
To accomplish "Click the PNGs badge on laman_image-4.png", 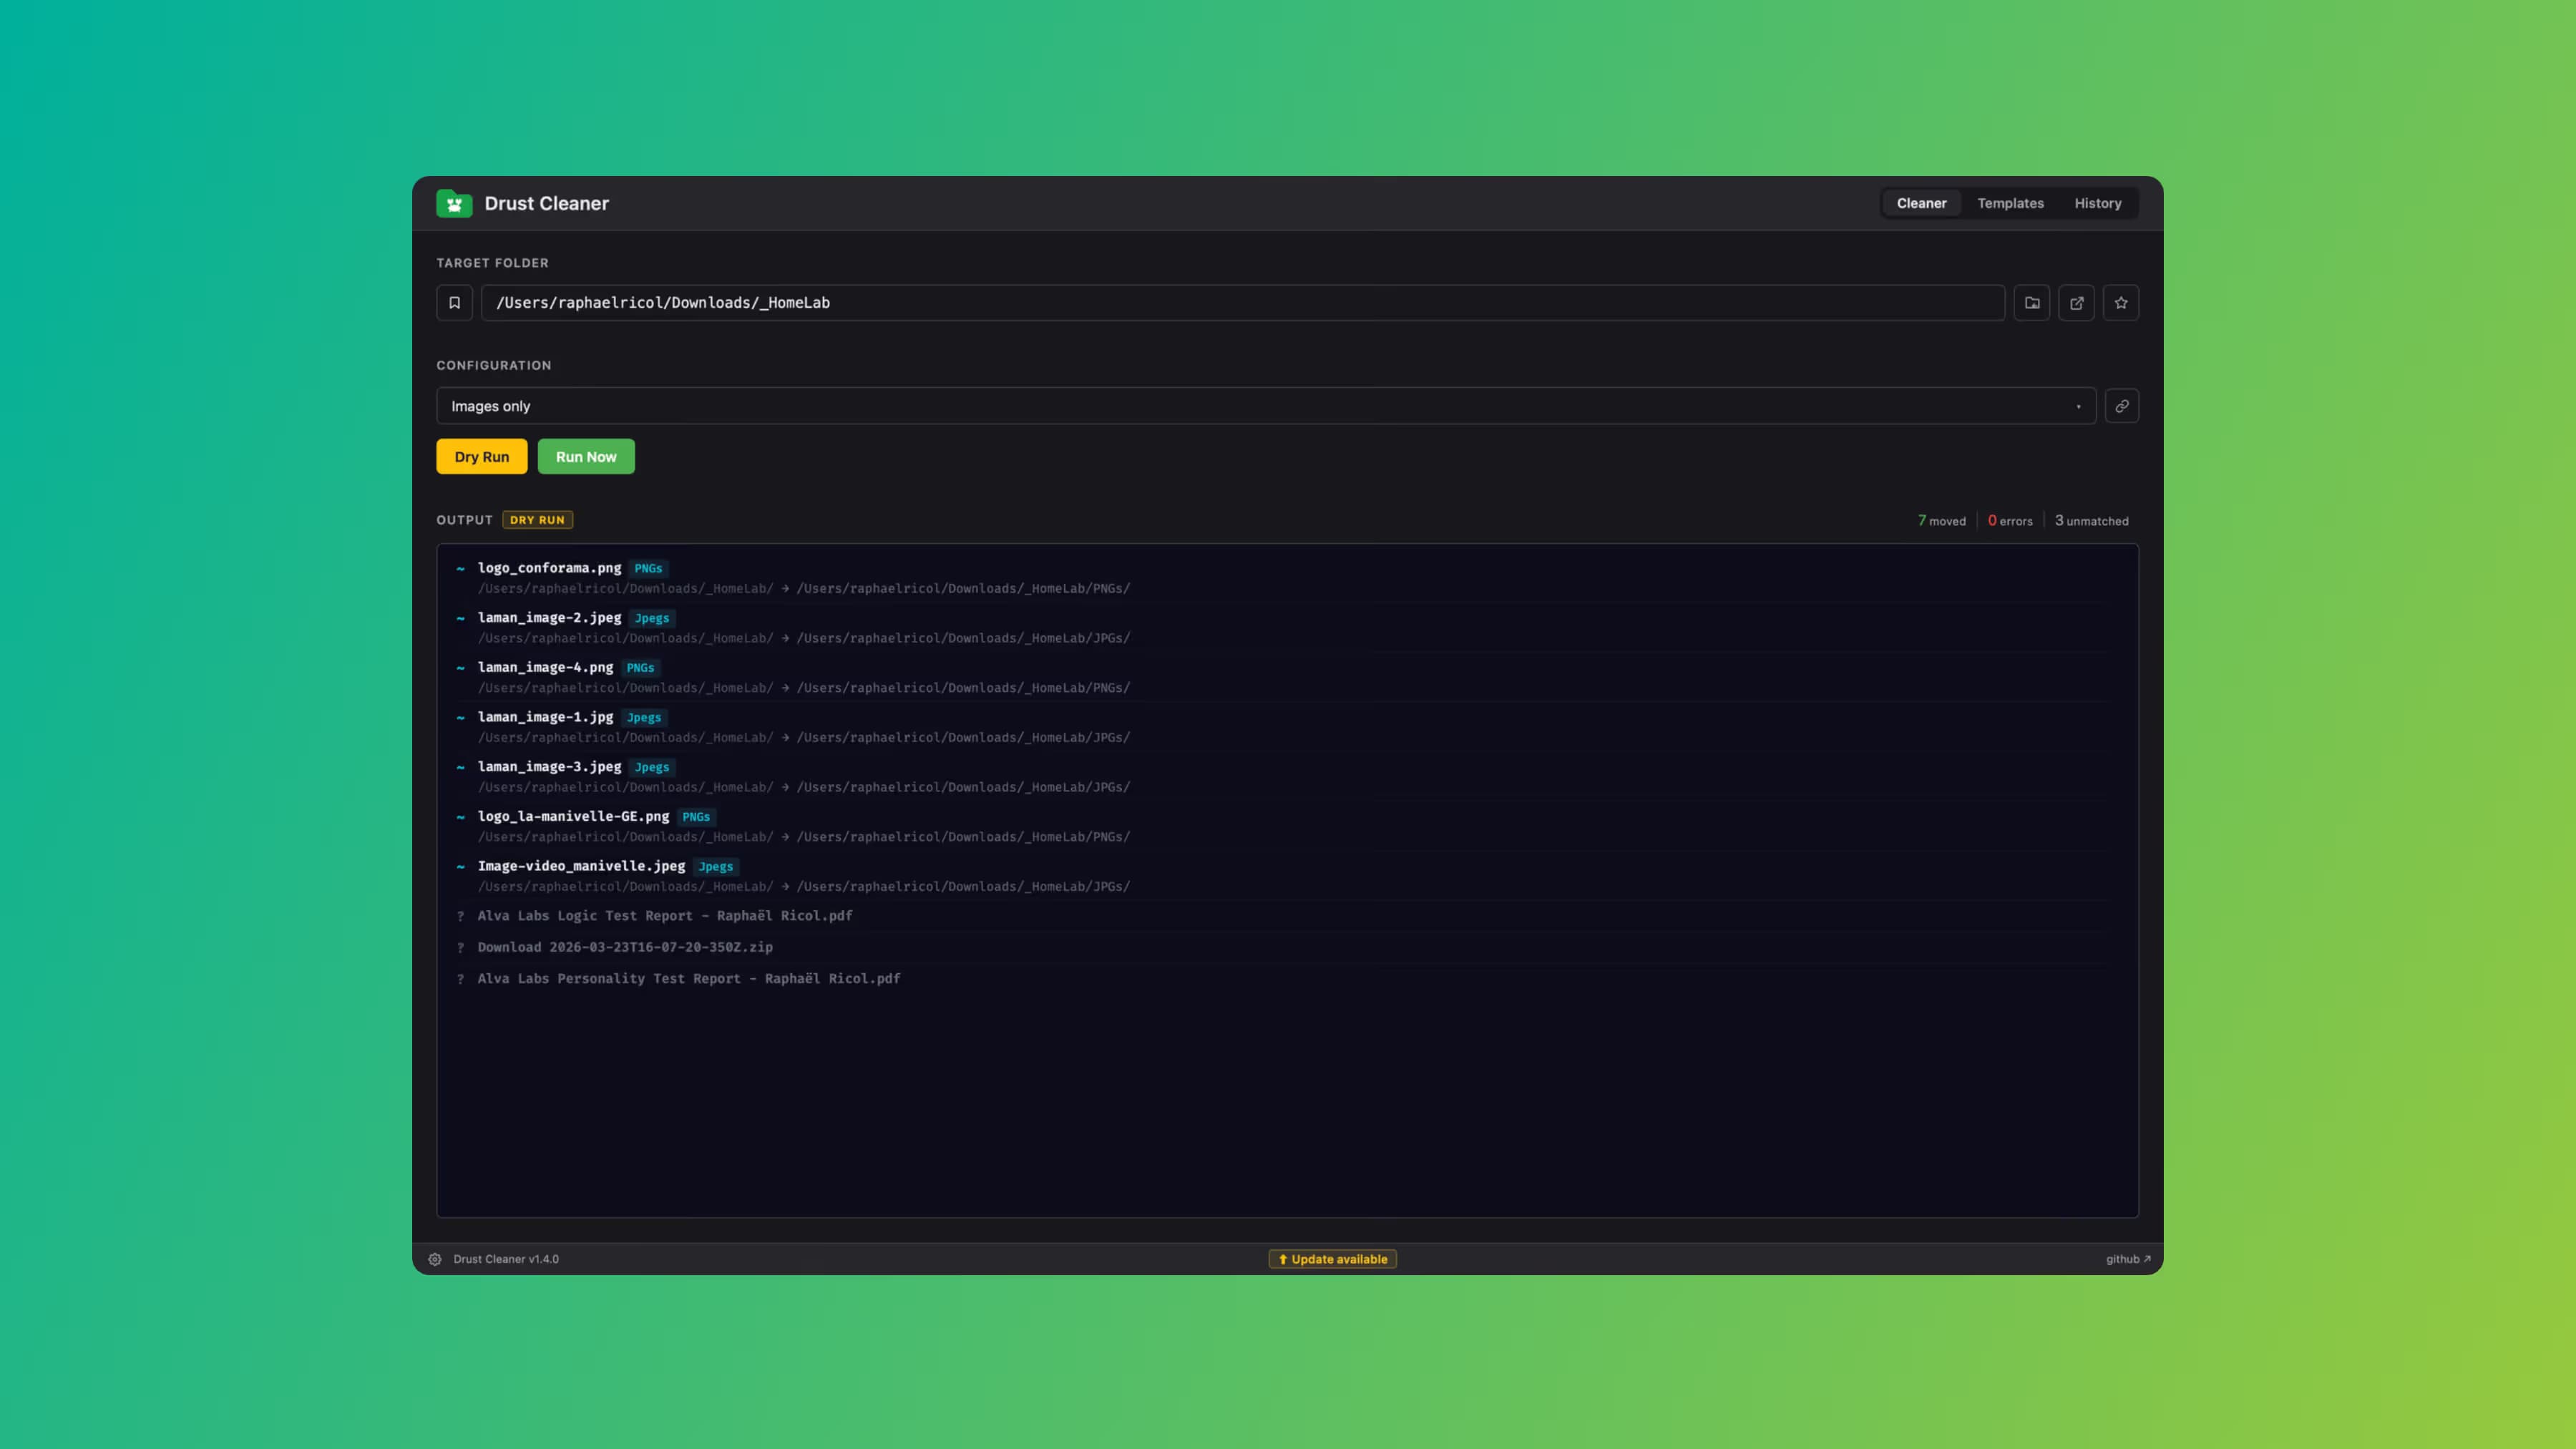I will (640, 667).
